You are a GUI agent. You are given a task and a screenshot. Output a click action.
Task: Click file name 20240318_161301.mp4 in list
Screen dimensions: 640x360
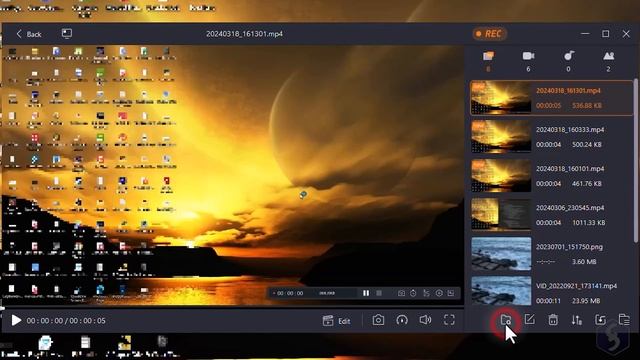coord(568,91)
